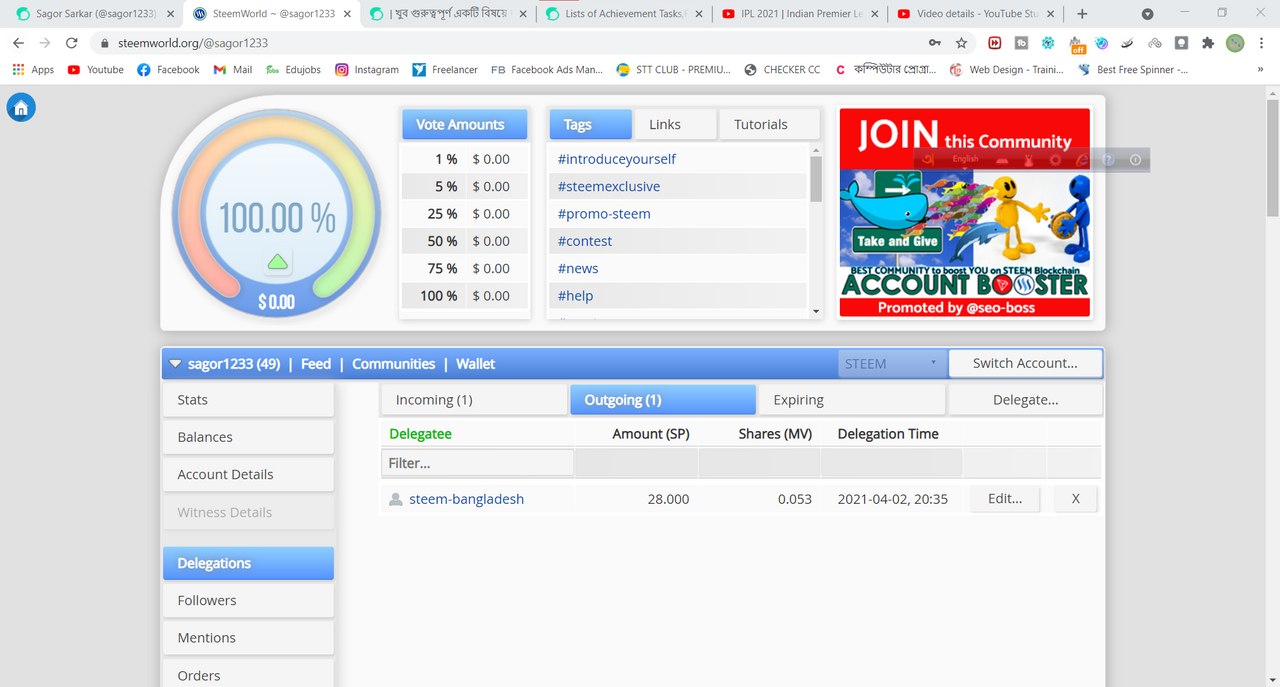Screen dimensions: 1280x687
Task: Click the tags list scroll-down arrow
Action: click(x=816, y=312)
